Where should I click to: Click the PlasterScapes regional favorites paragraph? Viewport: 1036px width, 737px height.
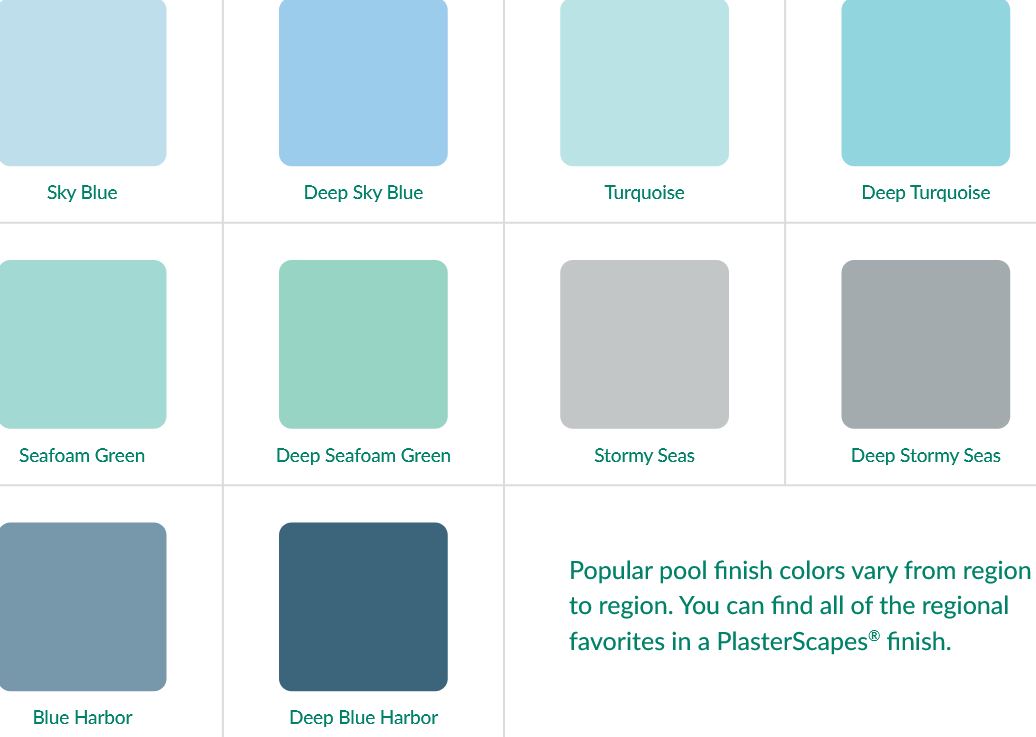[798, 606]
